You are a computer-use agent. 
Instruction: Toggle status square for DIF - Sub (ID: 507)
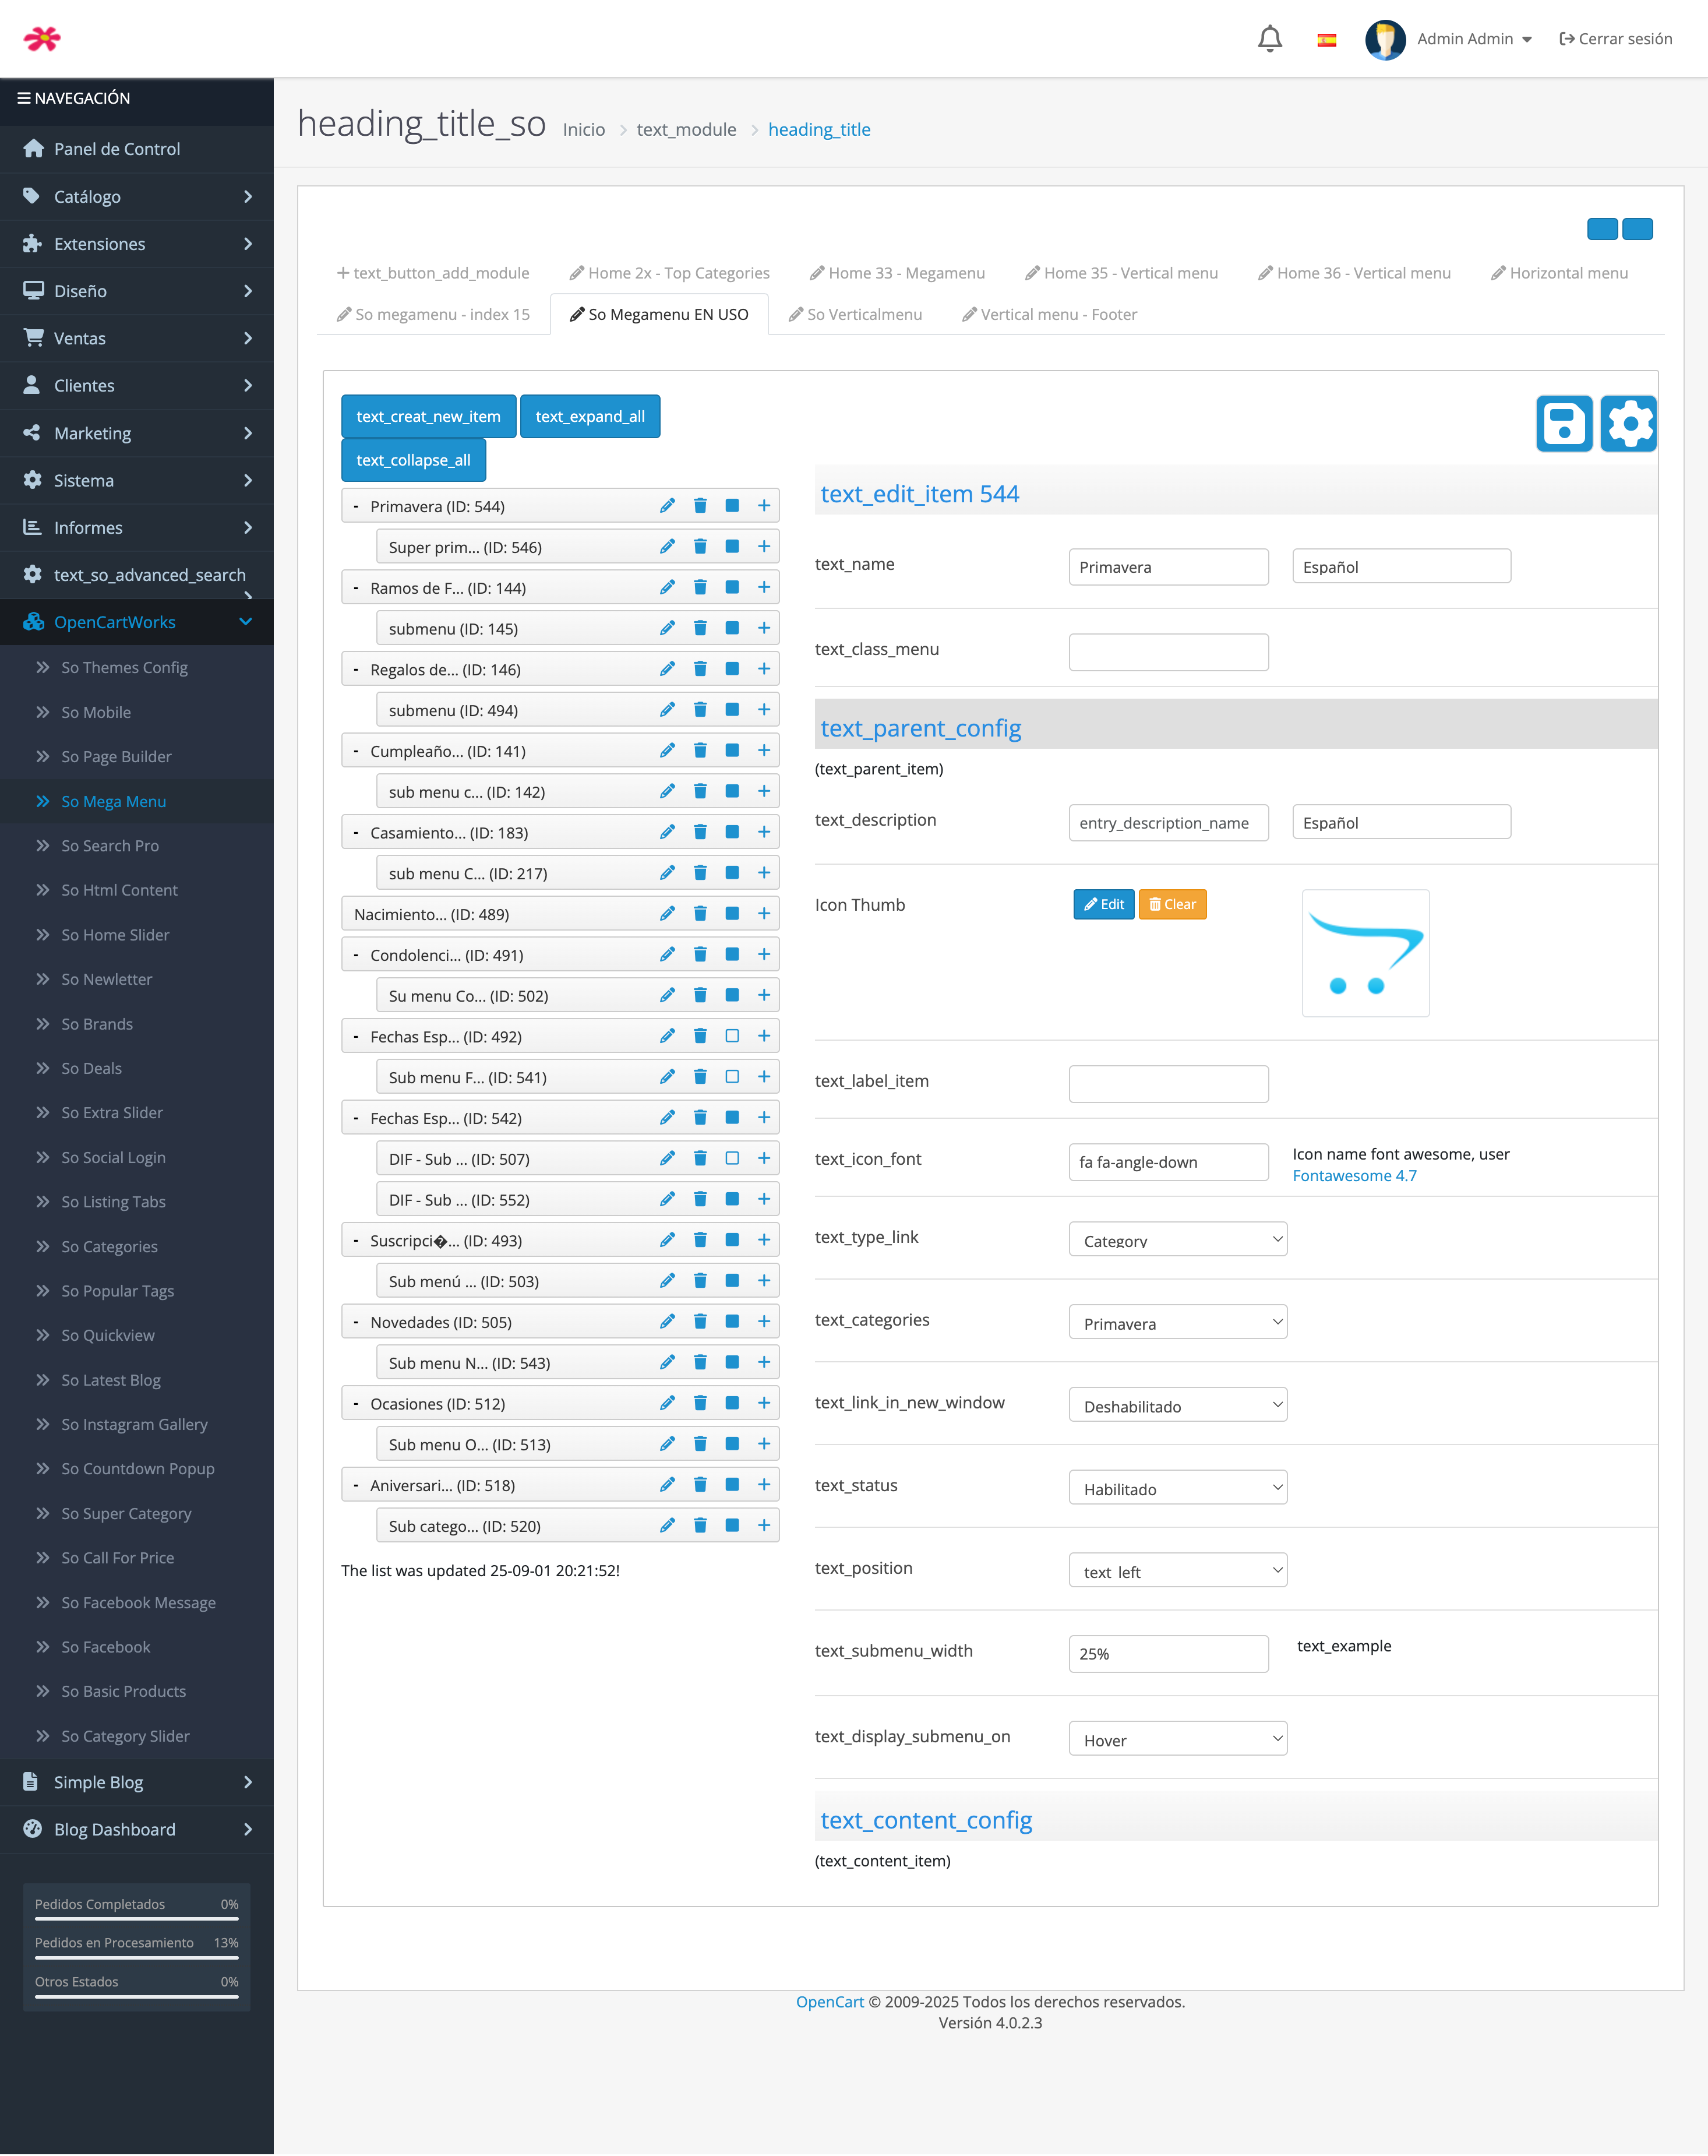732,1159
